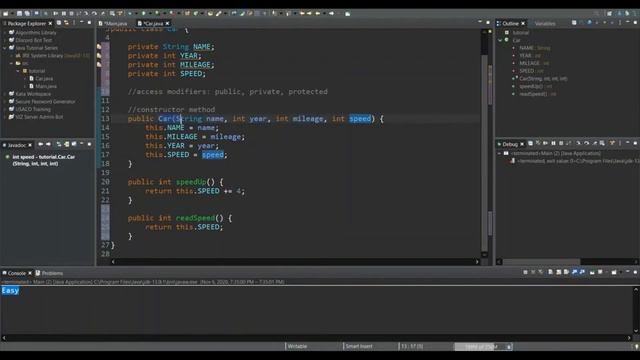Expand Main.java in Package Explorer
The width and height of the screenshot is (640, 360).
pos(25,86)
